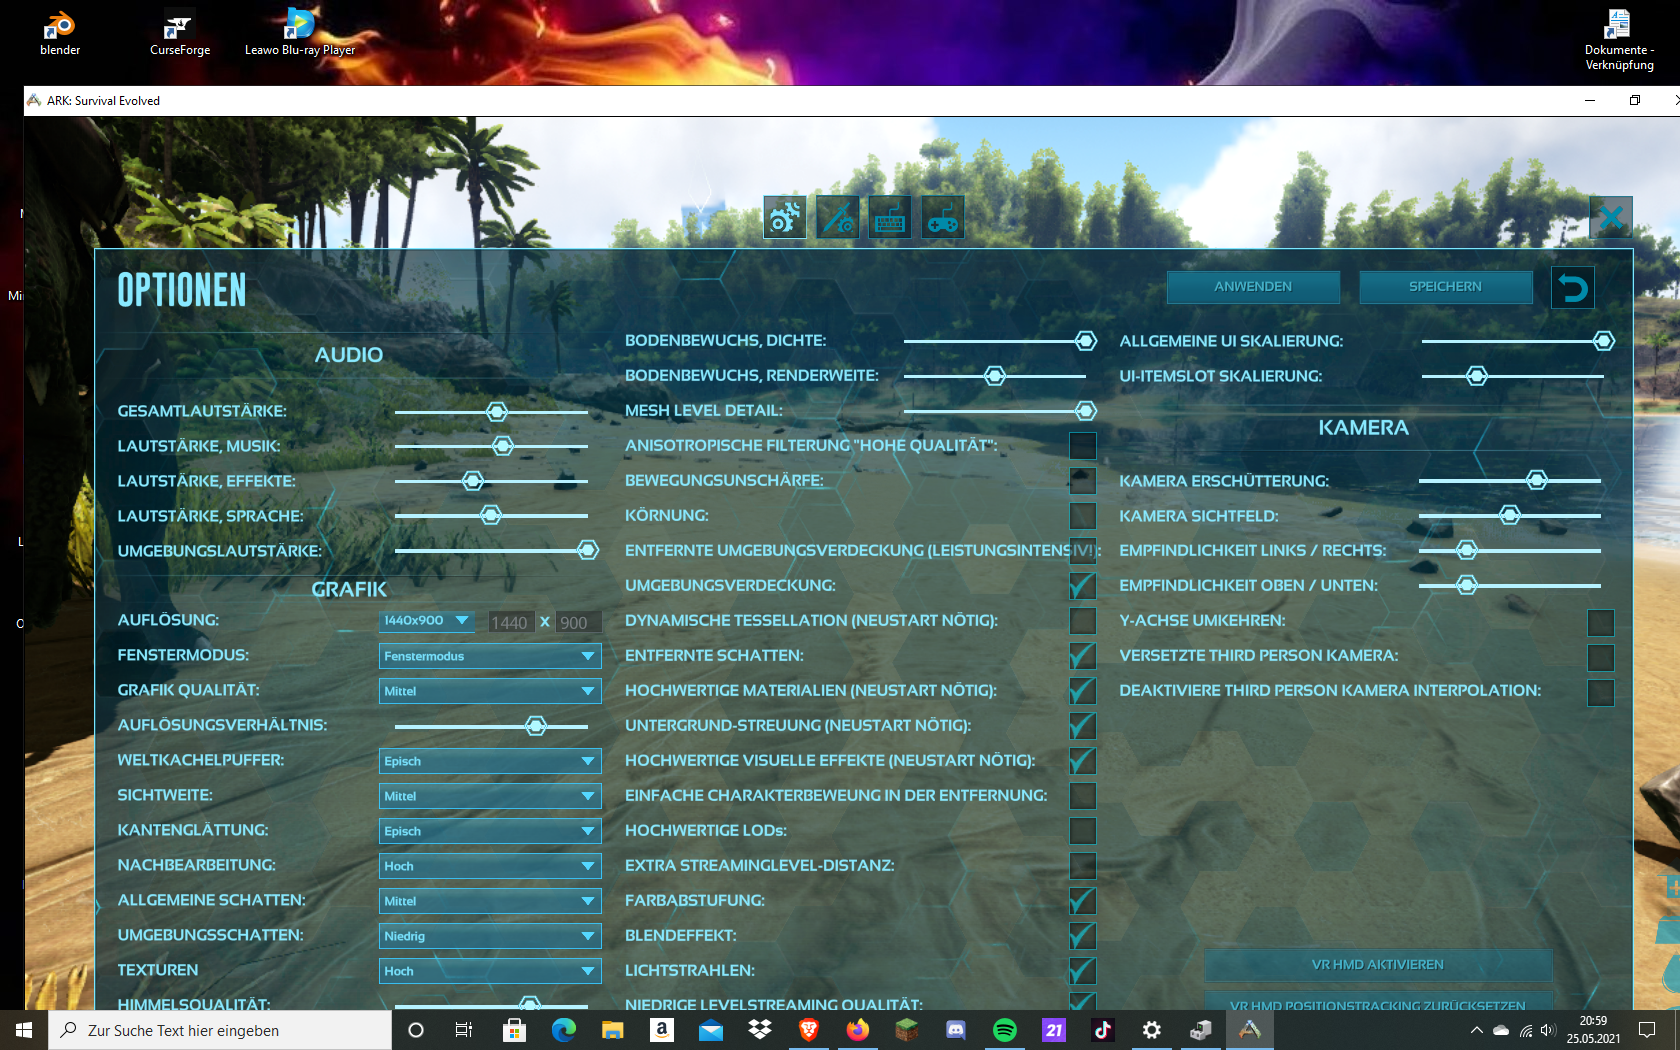Image resolution: width=1680 pixels, height=1050 pixels.
Task: Launch Firefox from taskbar
Action: pos(858,1030)
